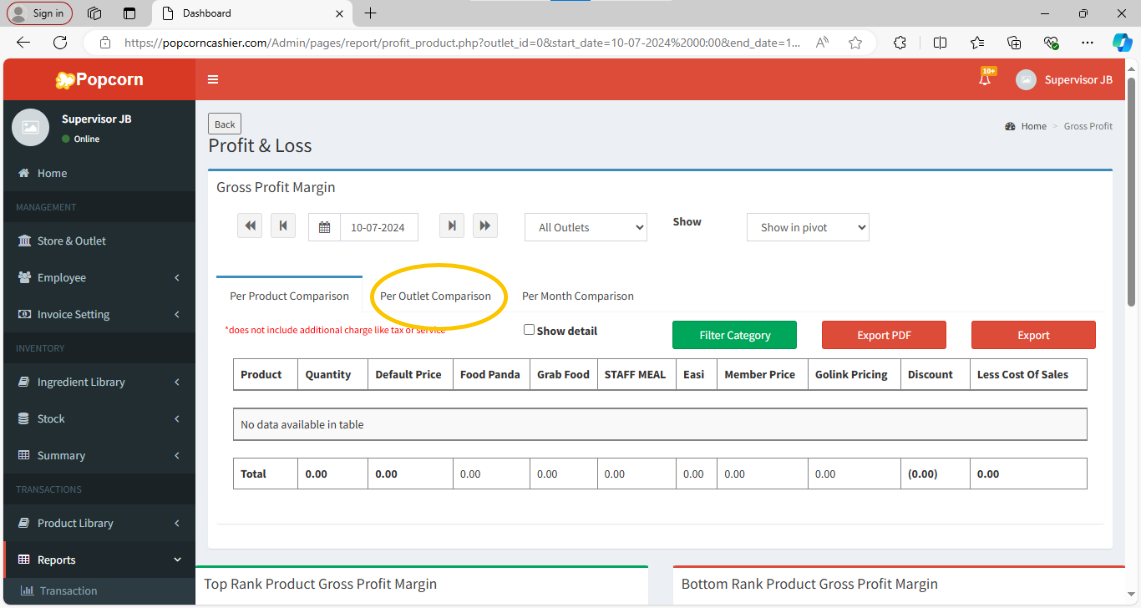This screenshot has height=608, width=1141.
Task: Click the Read aloud icon in the address bar
Action: coord(822,43)
